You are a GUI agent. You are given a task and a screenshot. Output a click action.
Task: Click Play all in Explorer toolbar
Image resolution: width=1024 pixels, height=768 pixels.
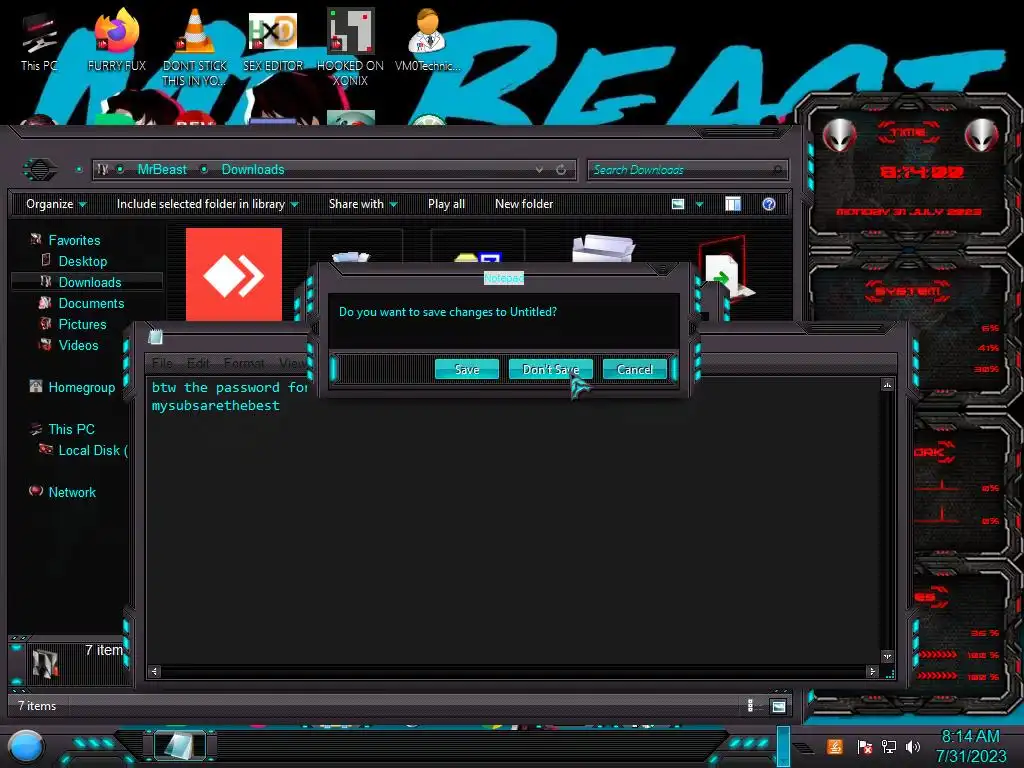446,204
